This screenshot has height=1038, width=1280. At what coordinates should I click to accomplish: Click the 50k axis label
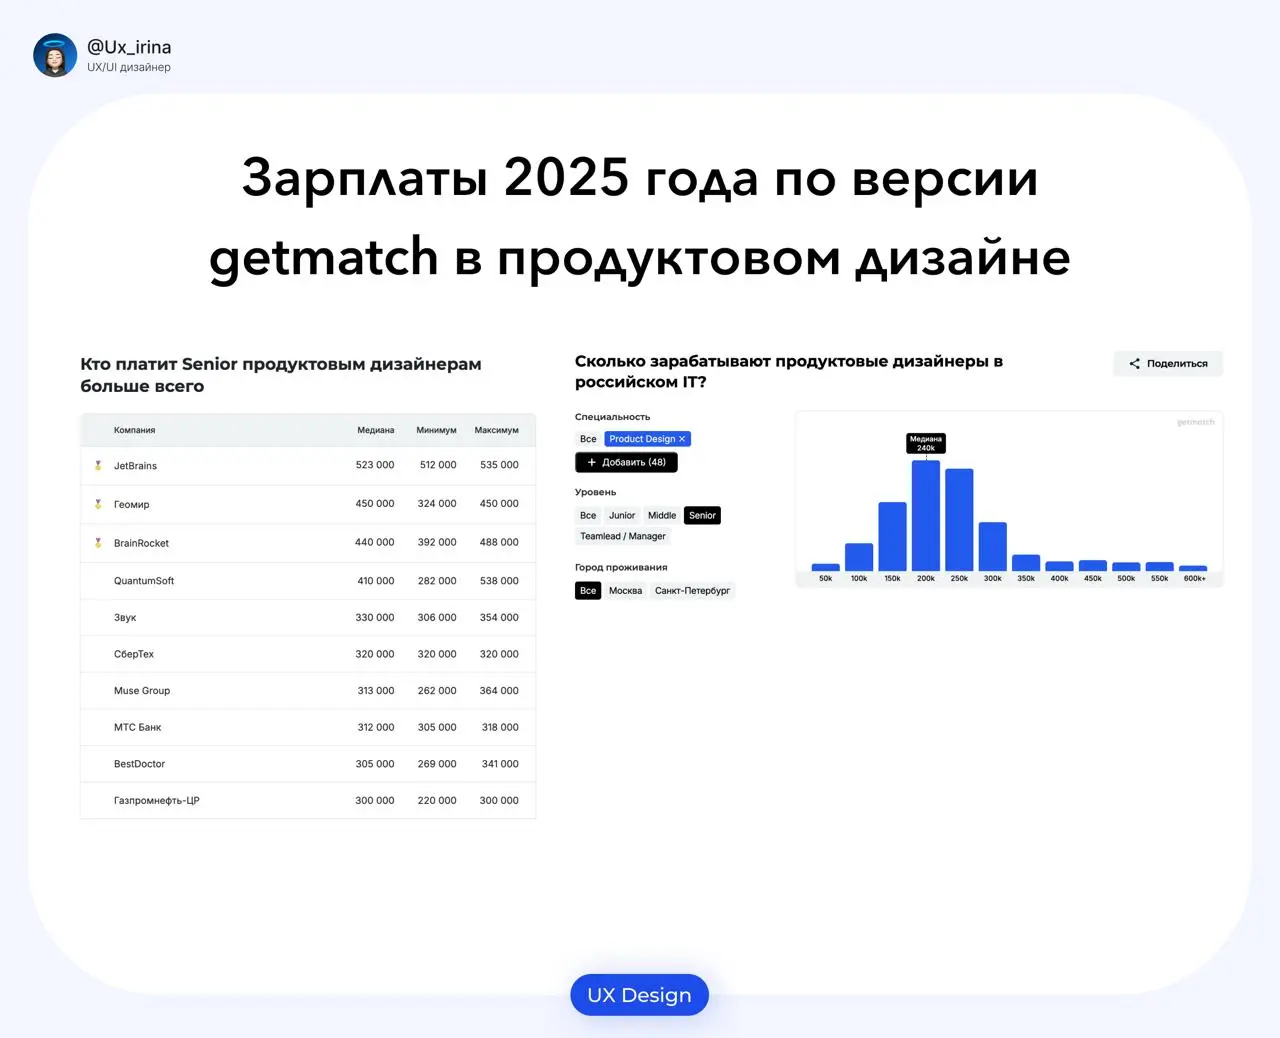pyautogui.click(x=825, y=579)
